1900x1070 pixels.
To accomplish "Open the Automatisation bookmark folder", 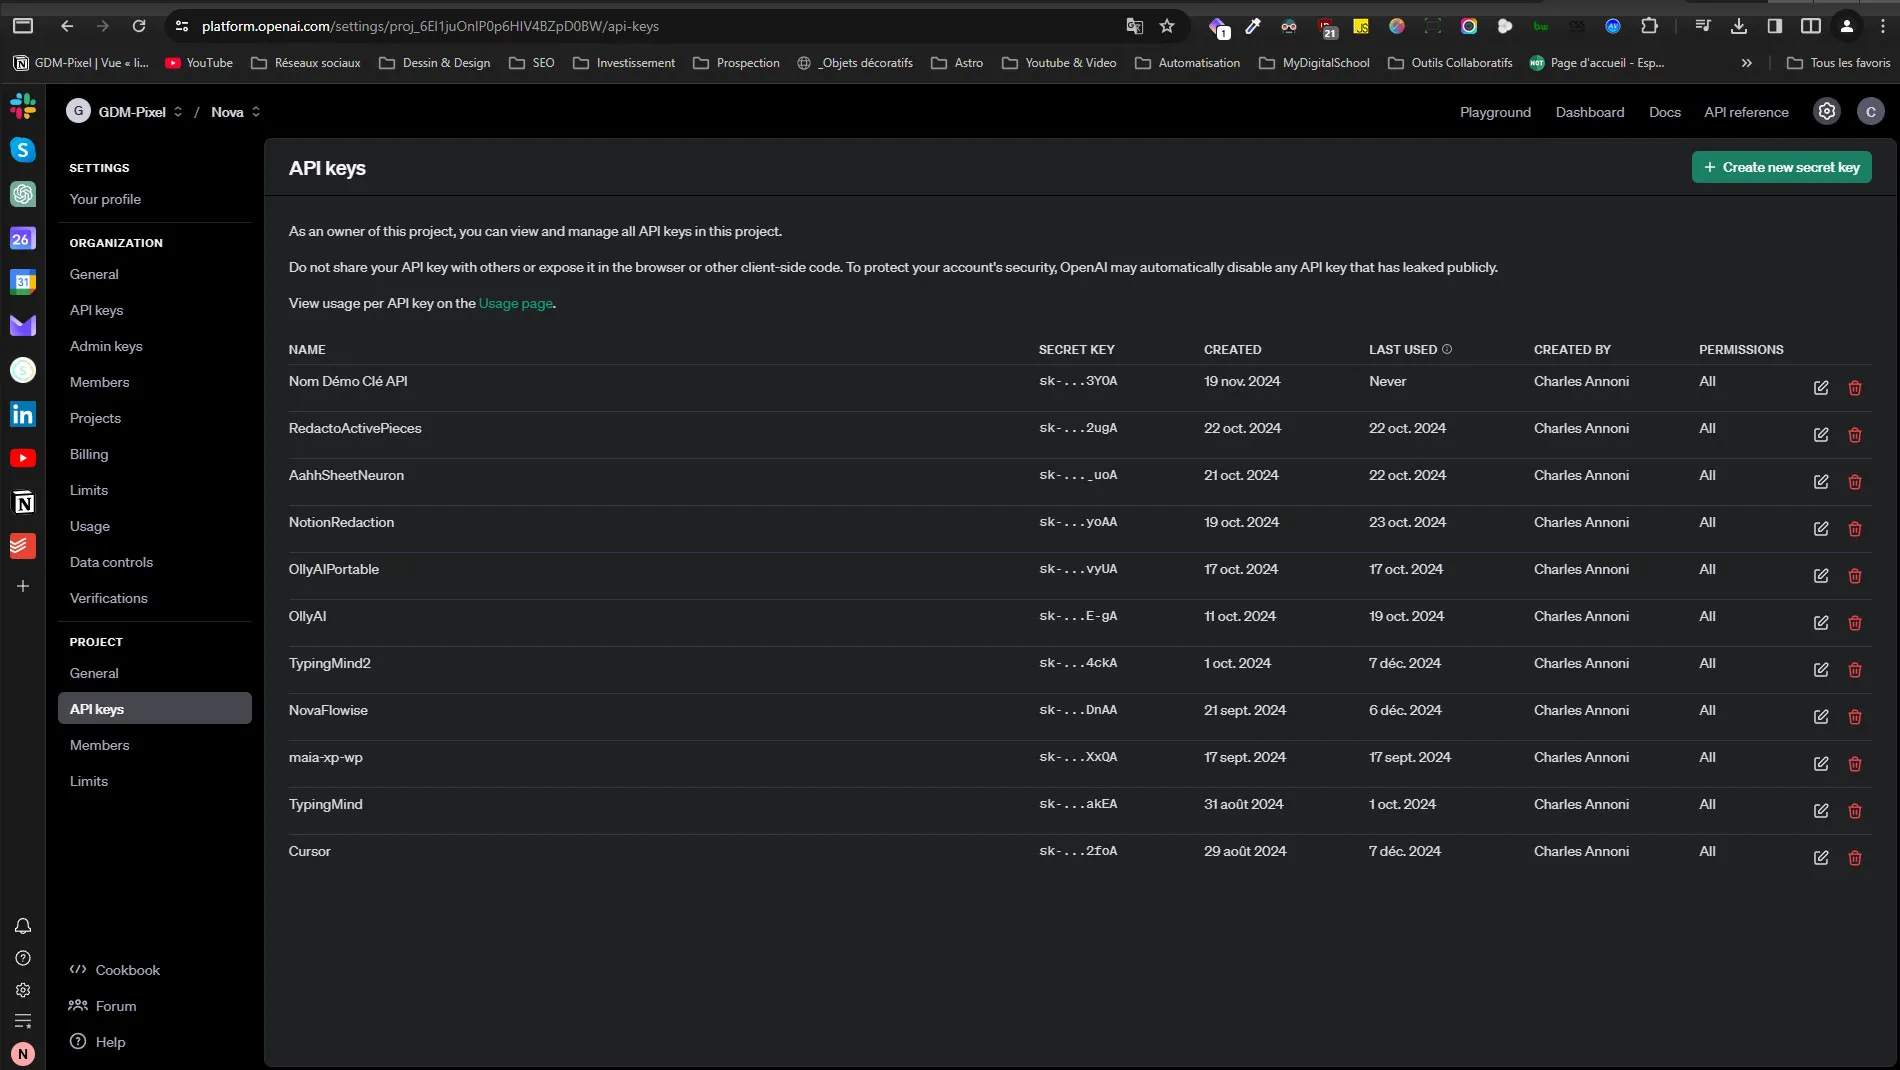I will click(x=1187, y=63).
